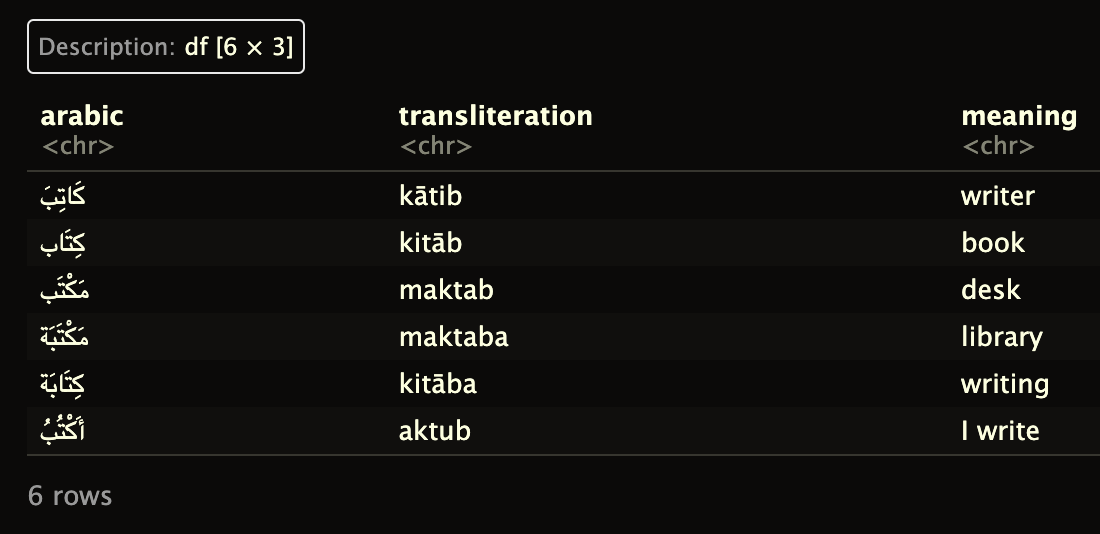Viewport: 1100px width, 534px height.
Task: Click the maktab transliteration cell
Action: pyautogui.click(x=446, y=290)
